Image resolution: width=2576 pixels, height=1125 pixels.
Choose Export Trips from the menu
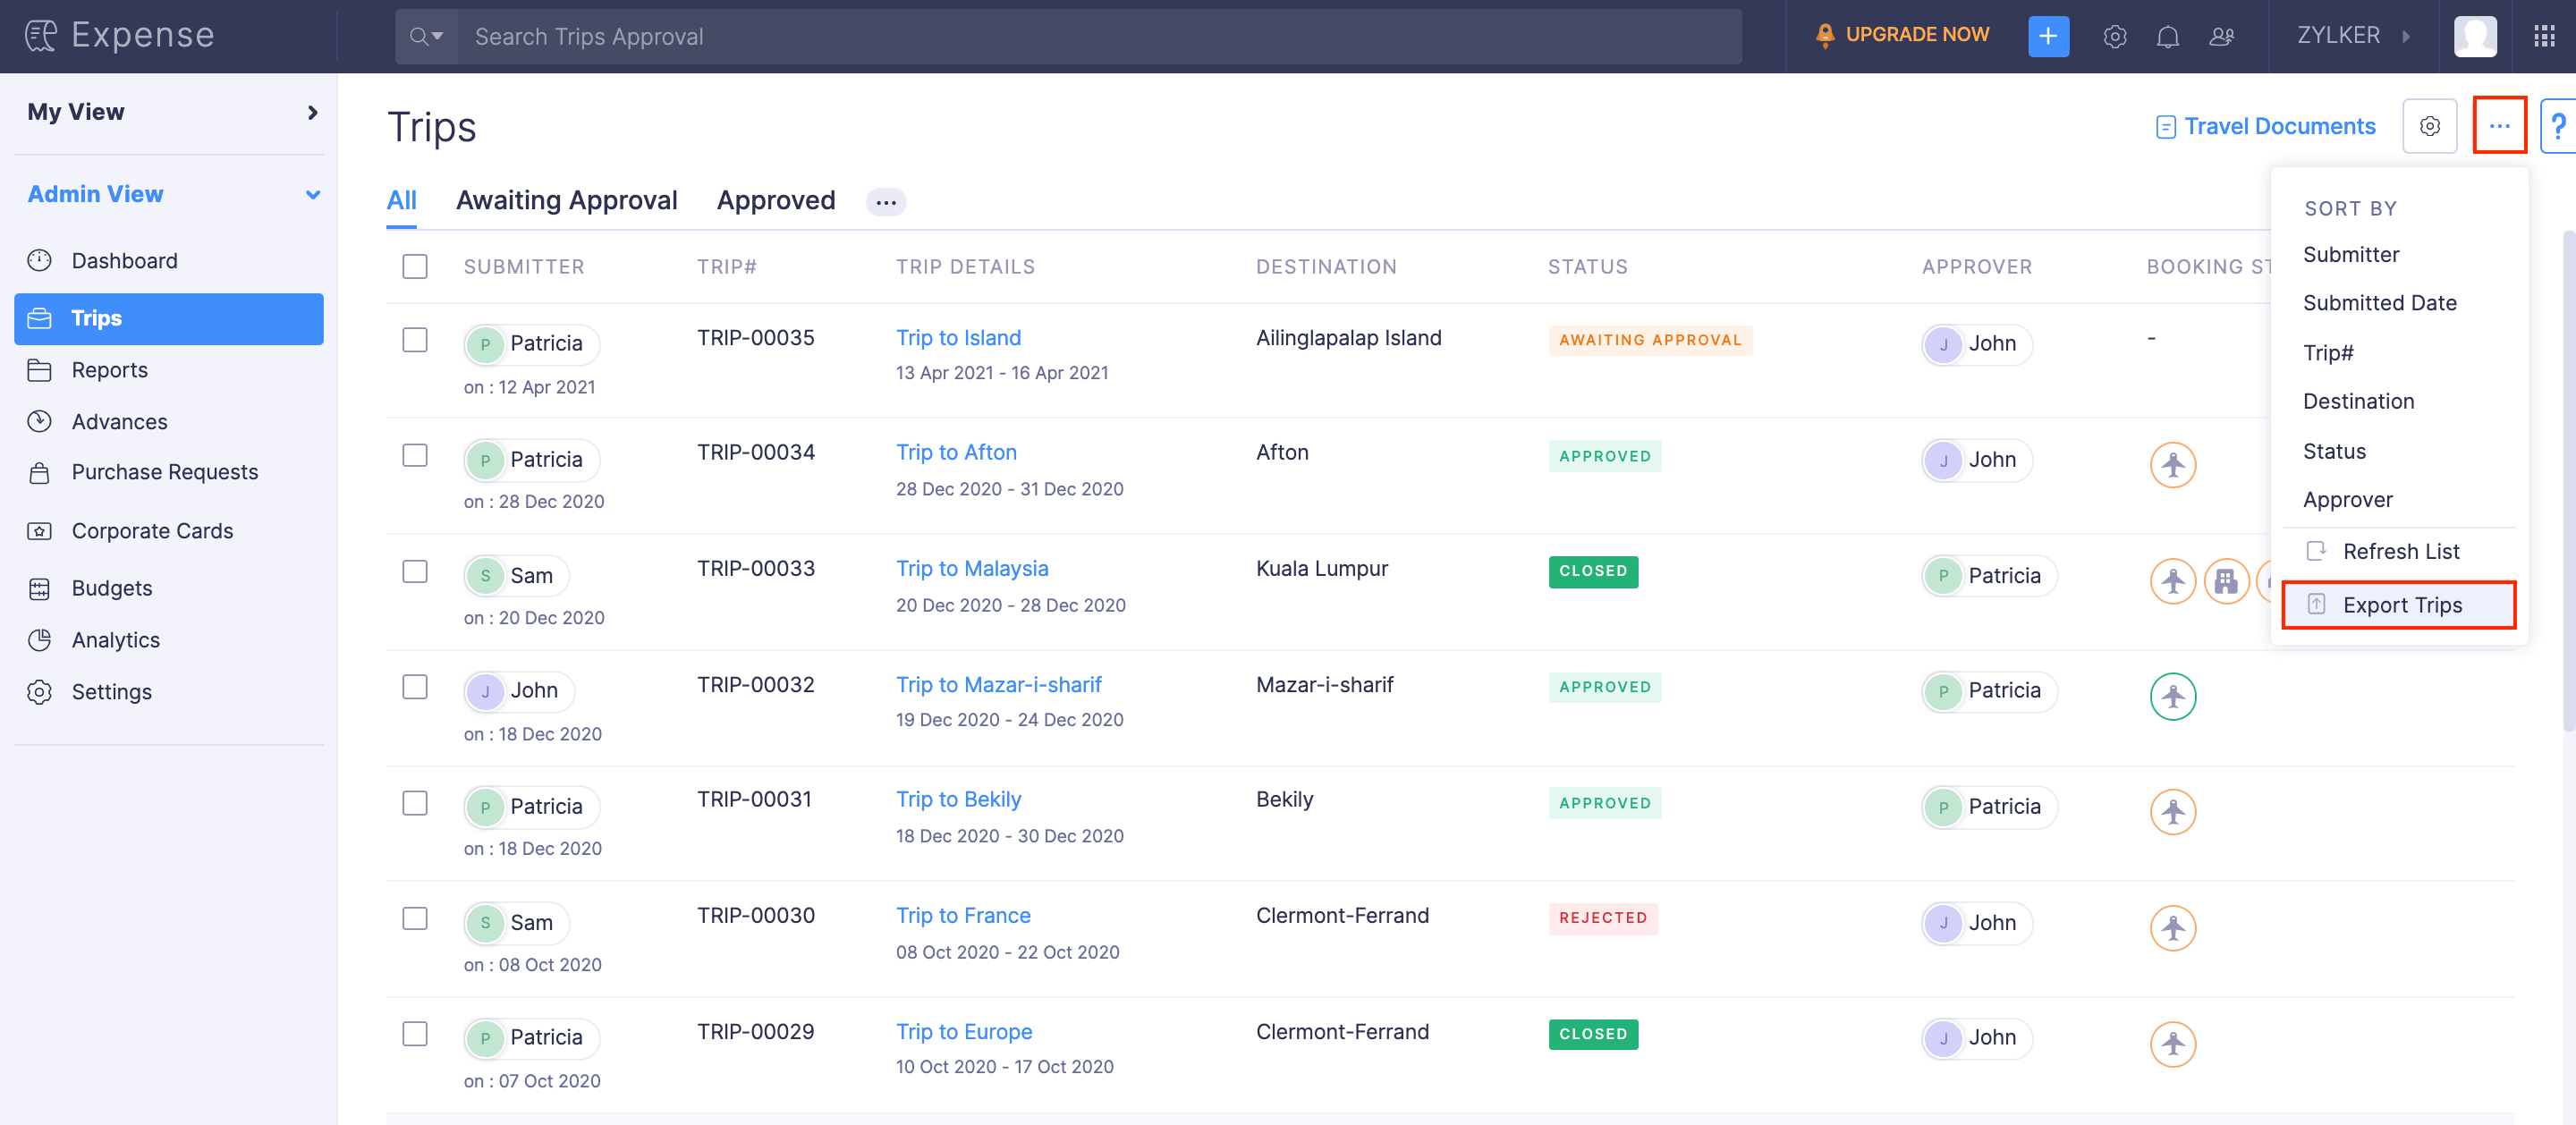tap(2401, 605)
